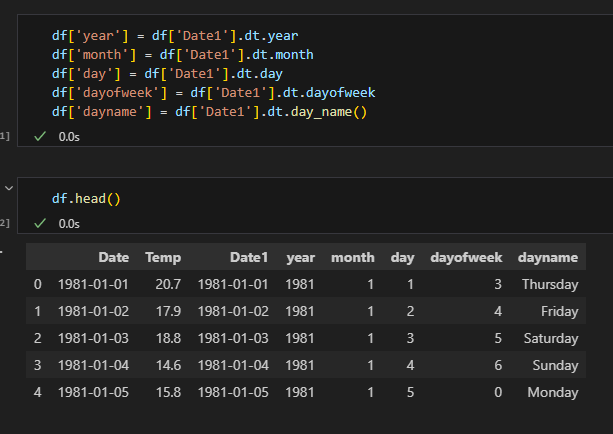
Task: Click the green success checkmark under df.head()
Action: pos(40,223)
